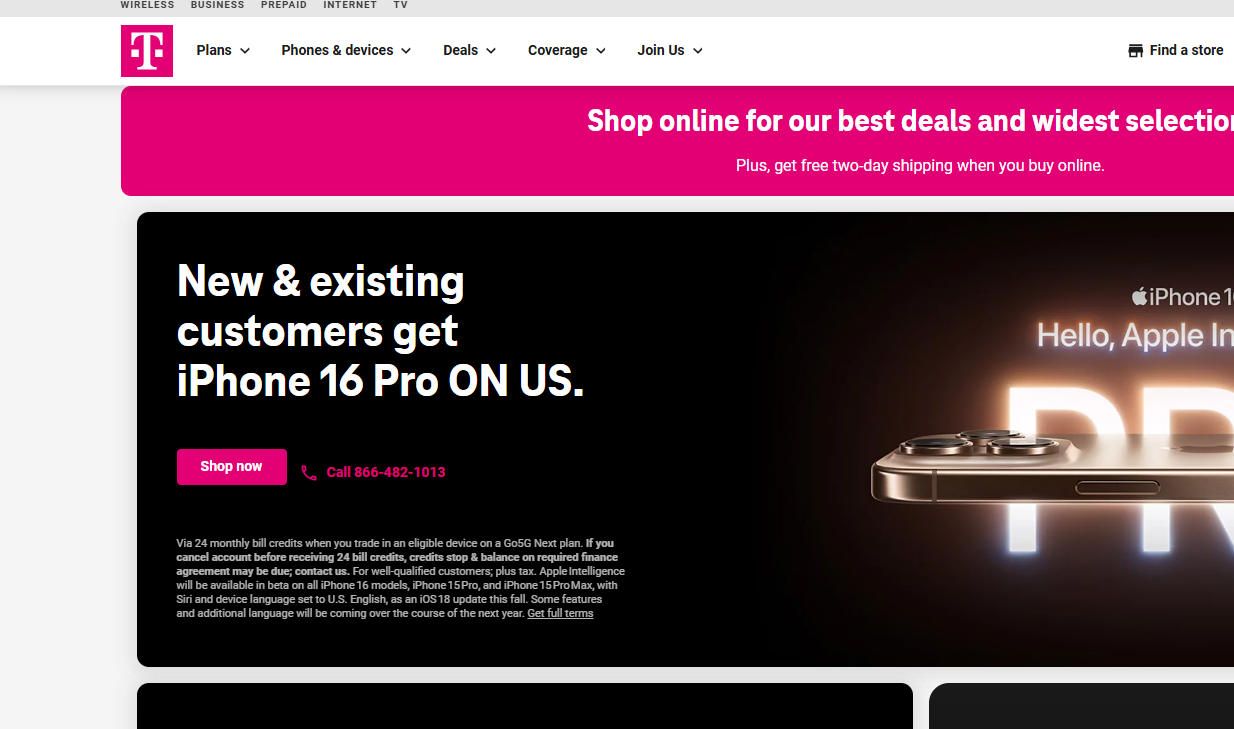The height and width of the screenshot is (729, 1234).
Task: Click the Shop now button
Action: point(232,467)
